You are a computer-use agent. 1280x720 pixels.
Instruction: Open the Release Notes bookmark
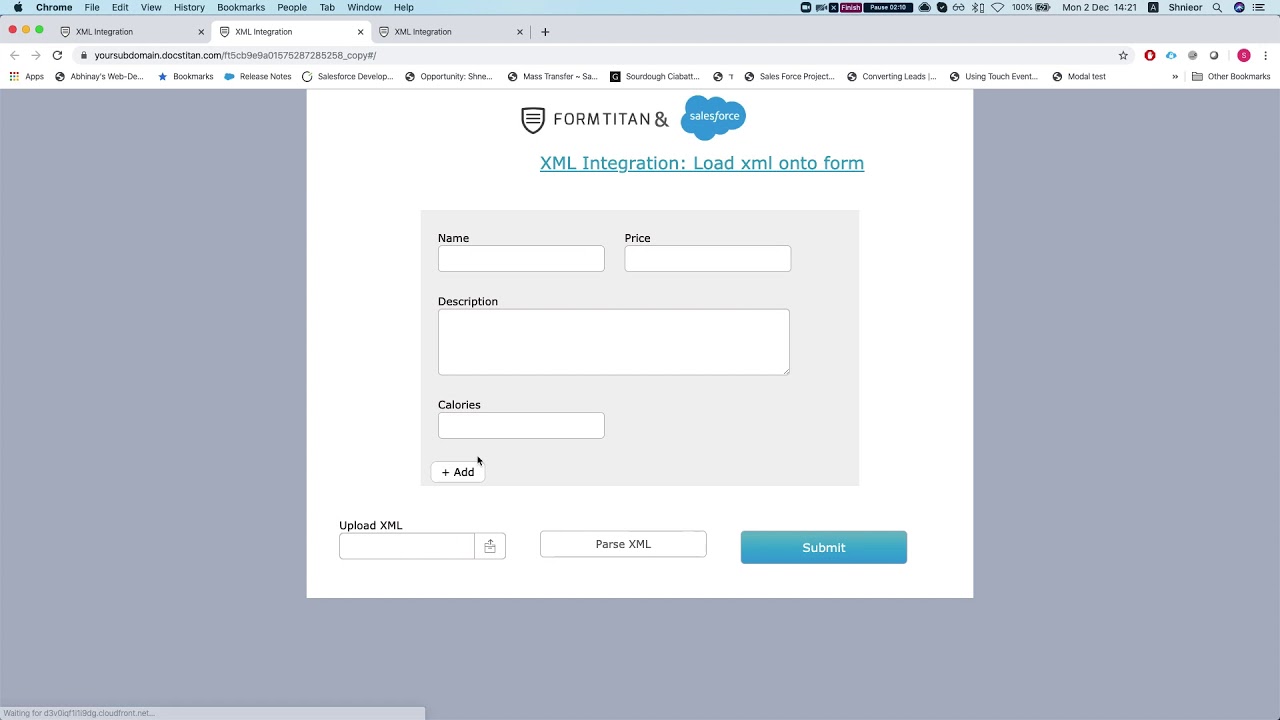[x=258, y=76]
